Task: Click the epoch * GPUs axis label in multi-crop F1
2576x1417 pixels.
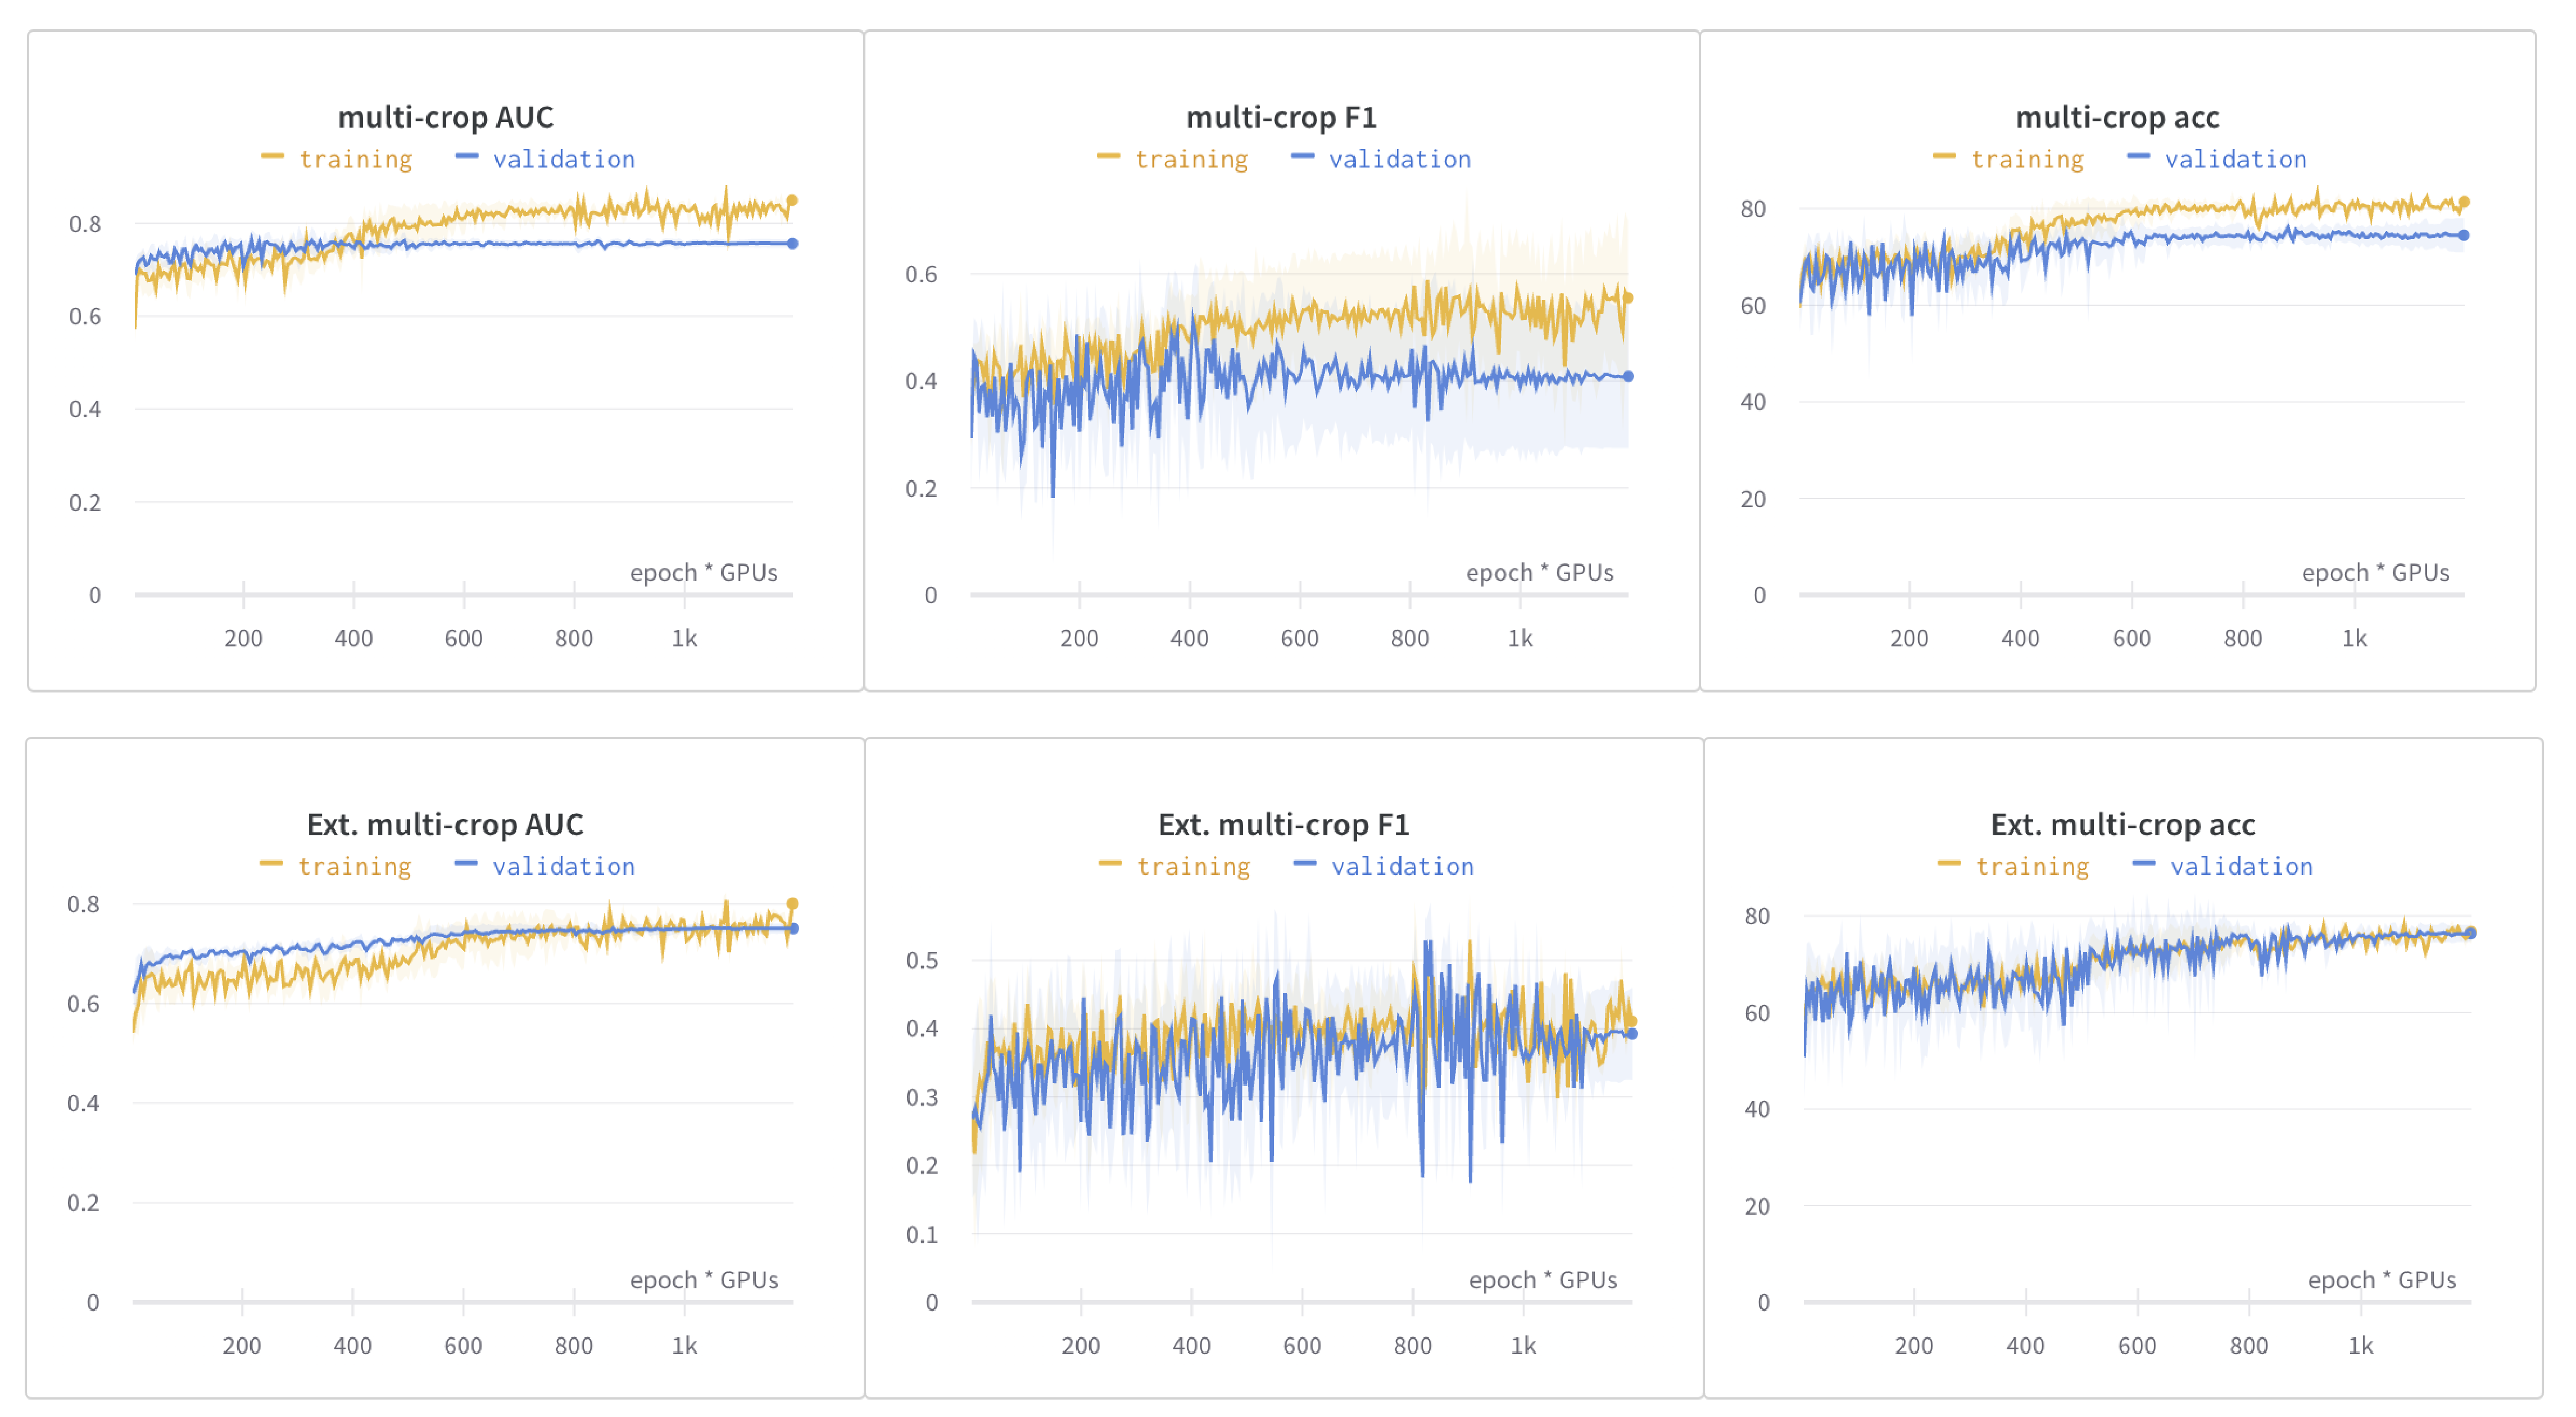Action: point(1540,573)
